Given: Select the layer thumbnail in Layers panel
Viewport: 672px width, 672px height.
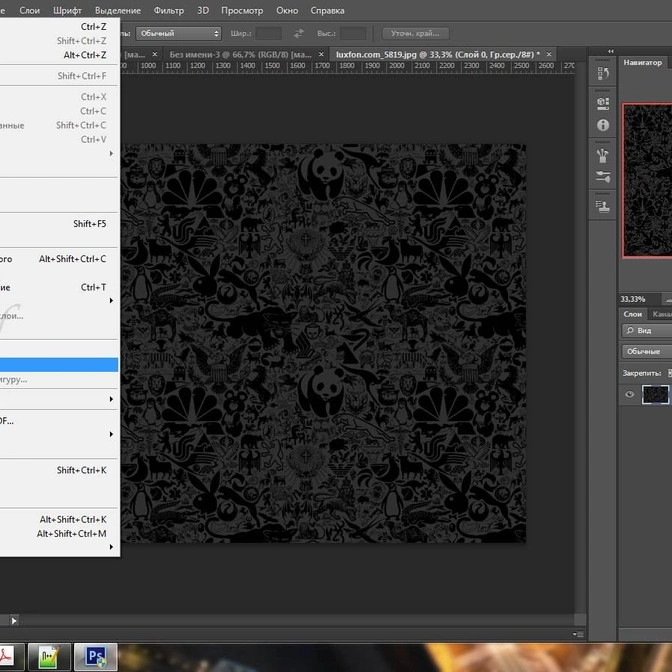Looking at the screenshot, I should 655,394.
